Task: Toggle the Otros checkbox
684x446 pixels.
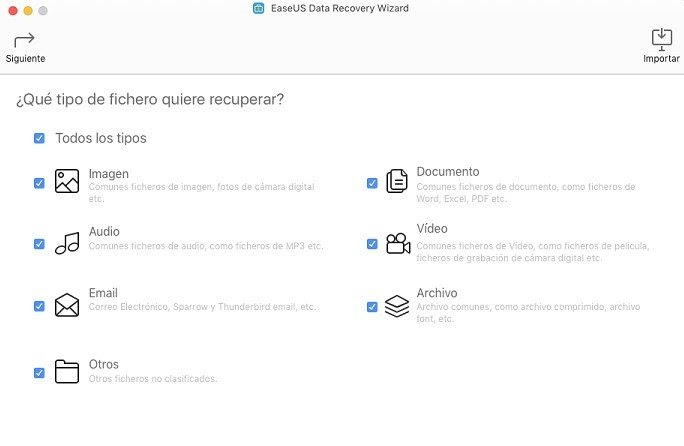Action: [x=39, y=373]
